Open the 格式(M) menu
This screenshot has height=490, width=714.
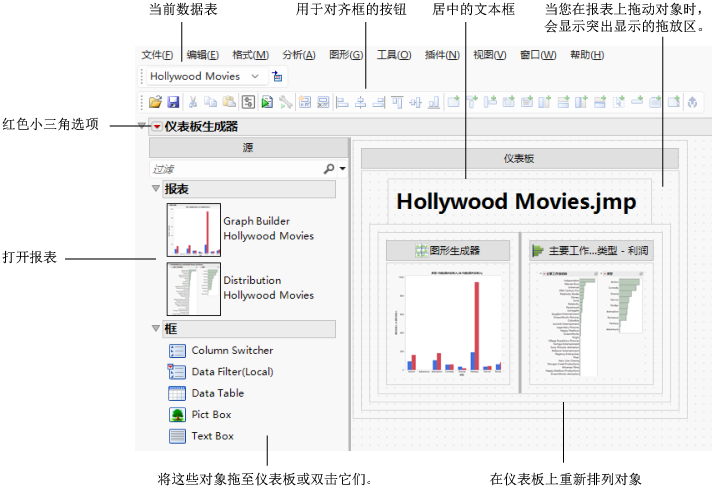point(250,55)
